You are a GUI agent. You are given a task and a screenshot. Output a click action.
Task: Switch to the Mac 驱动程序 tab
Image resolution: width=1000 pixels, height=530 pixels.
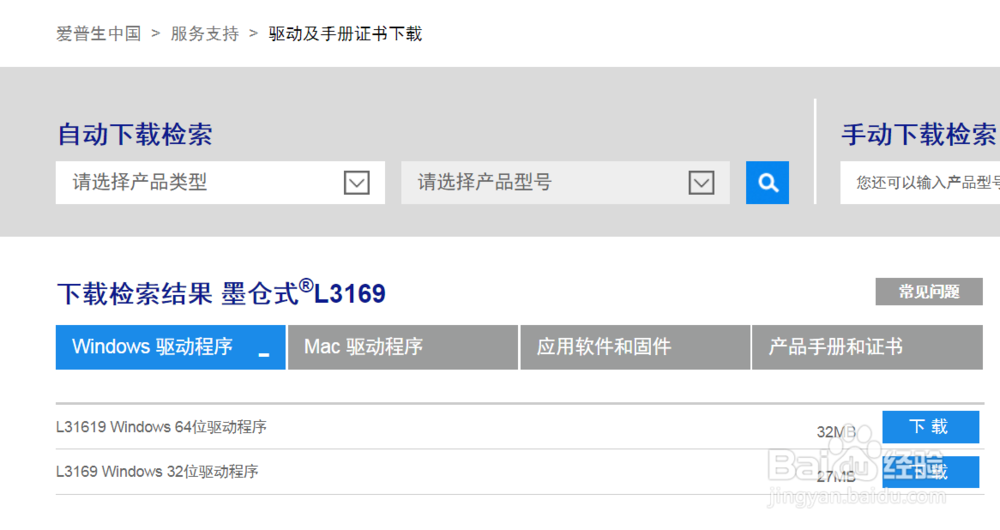pos(402,347)
